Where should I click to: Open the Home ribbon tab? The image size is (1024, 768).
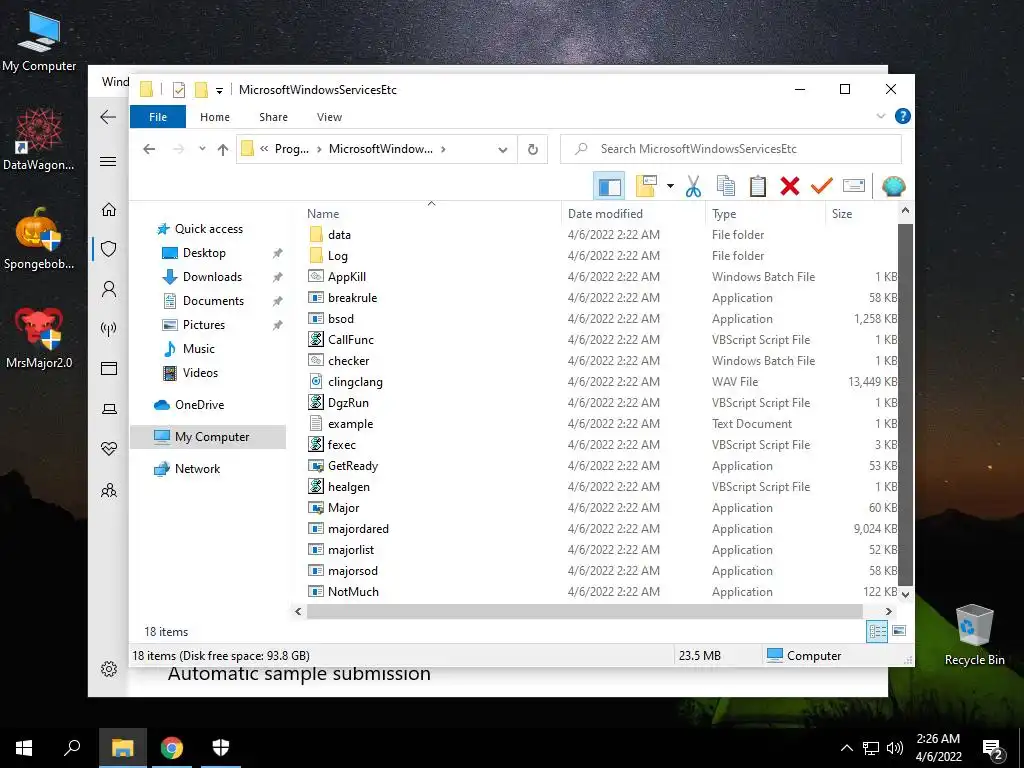215,117
